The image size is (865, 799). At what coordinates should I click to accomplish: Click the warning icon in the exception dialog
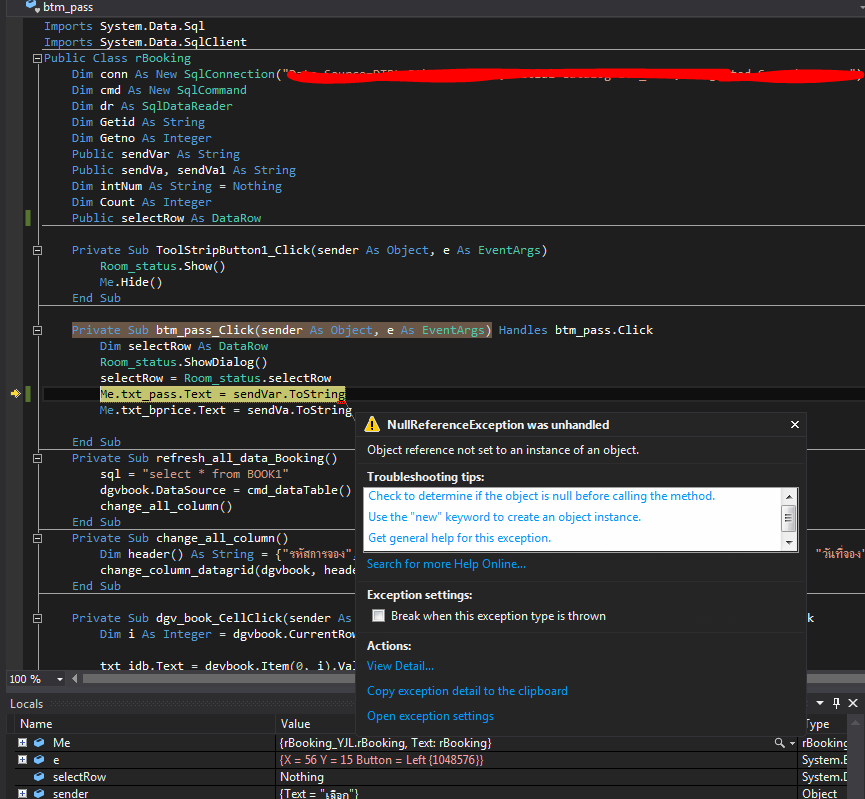pos(372,424)
